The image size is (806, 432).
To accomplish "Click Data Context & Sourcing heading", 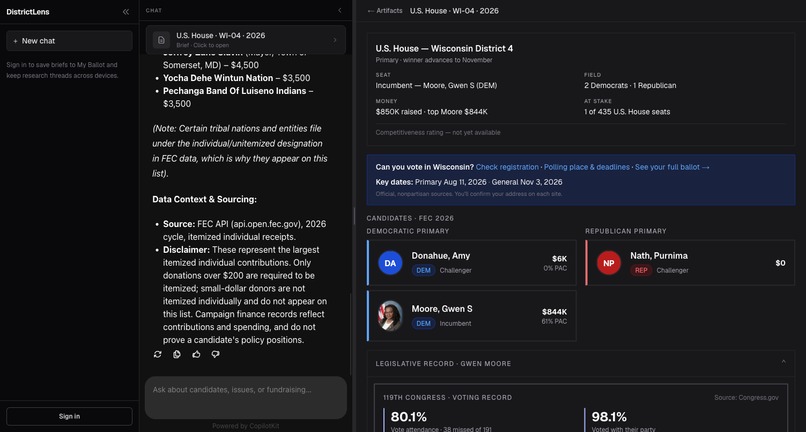I will point(205,199).
